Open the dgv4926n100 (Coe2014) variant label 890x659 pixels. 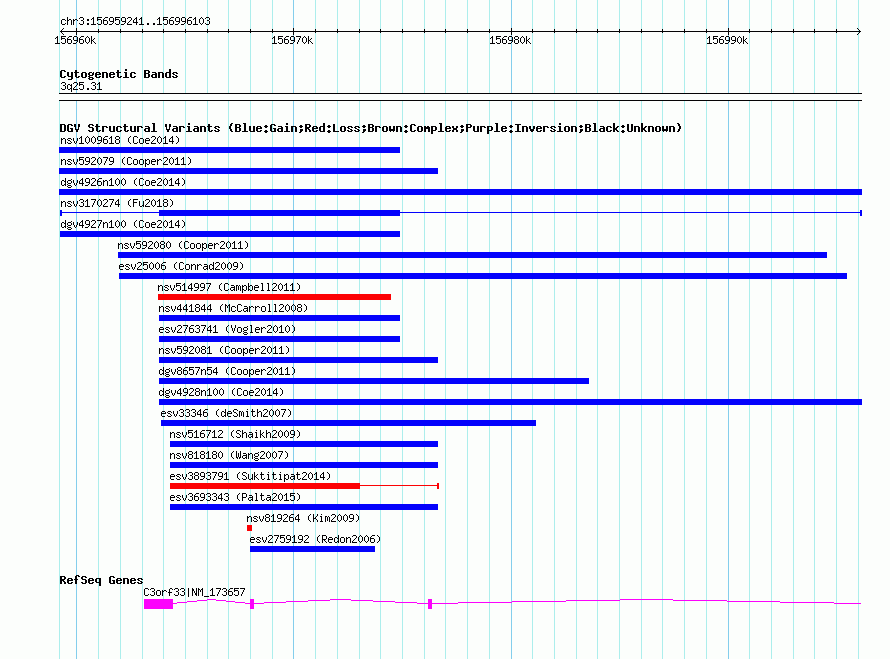[123, 182]
